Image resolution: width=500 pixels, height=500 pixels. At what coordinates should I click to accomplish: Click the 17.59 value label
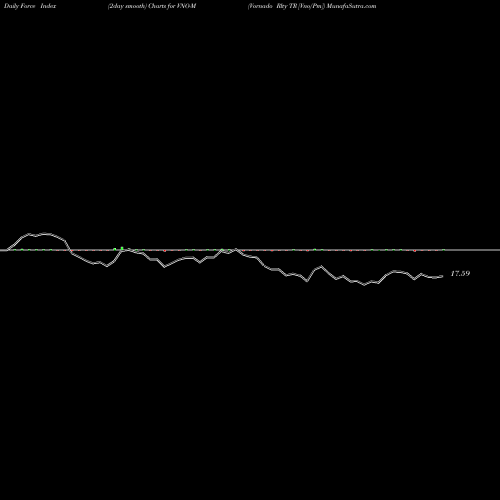point(460,274)
